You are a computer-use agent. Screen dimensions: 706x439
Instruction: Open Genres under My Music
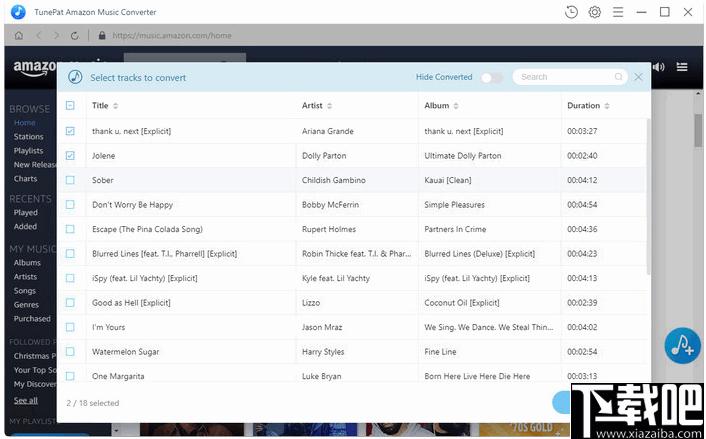(26, 305)
